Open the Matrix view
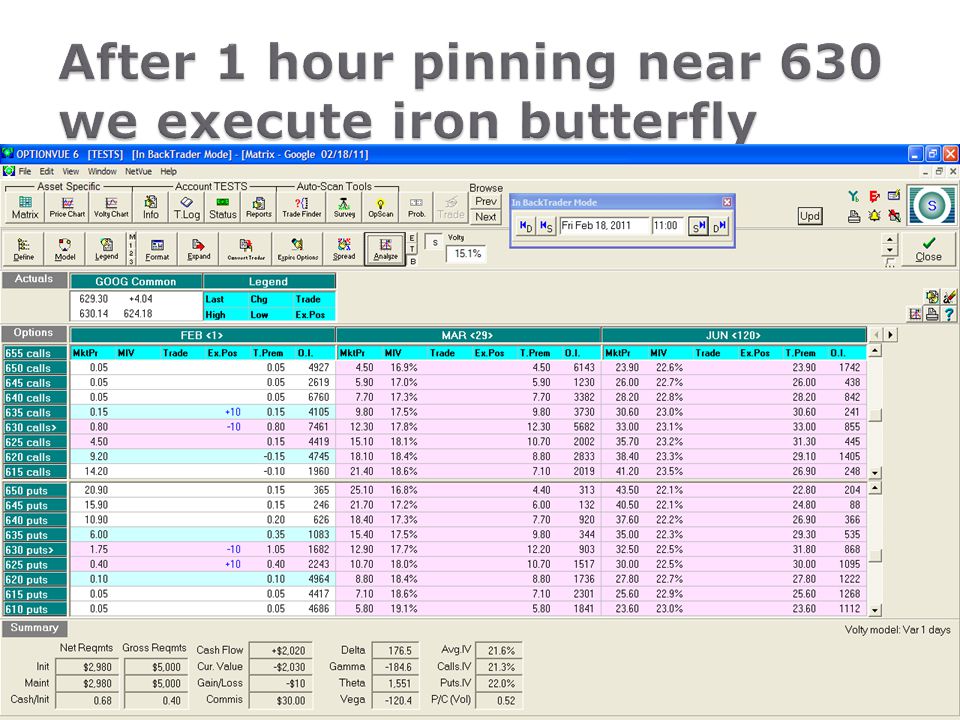 pos(25,208)
